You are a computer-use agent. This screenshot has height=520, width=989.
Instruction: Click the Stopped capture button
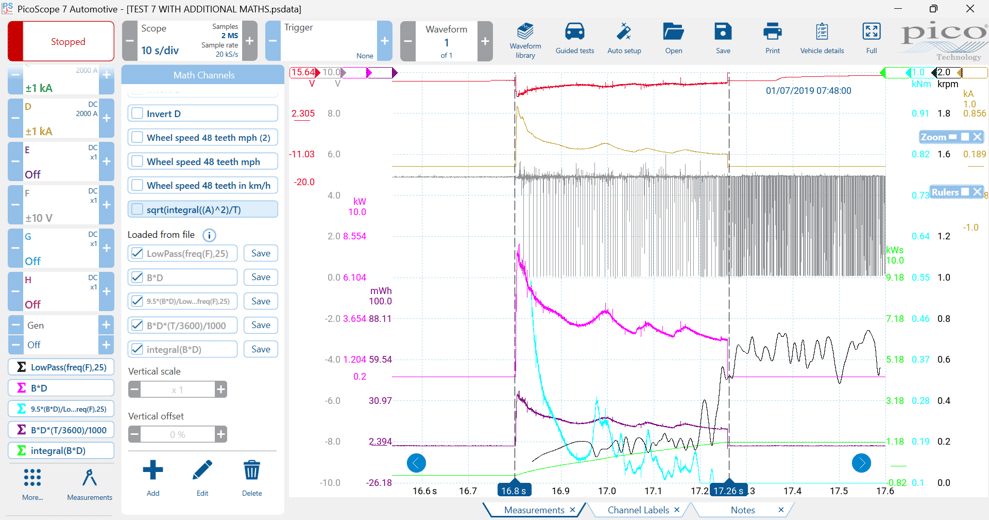(x=61, y=41)
